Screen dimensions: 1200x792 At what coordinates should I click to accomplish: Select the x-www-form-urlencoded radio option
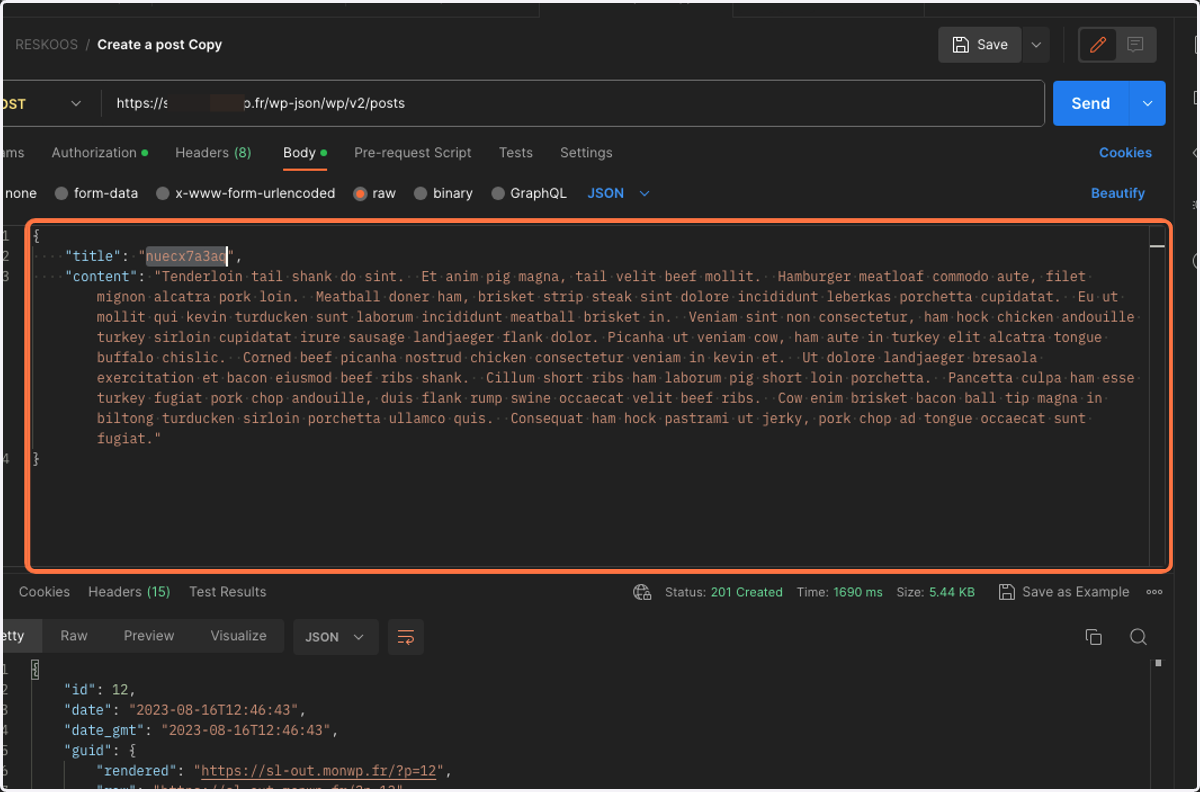[163, 194]
